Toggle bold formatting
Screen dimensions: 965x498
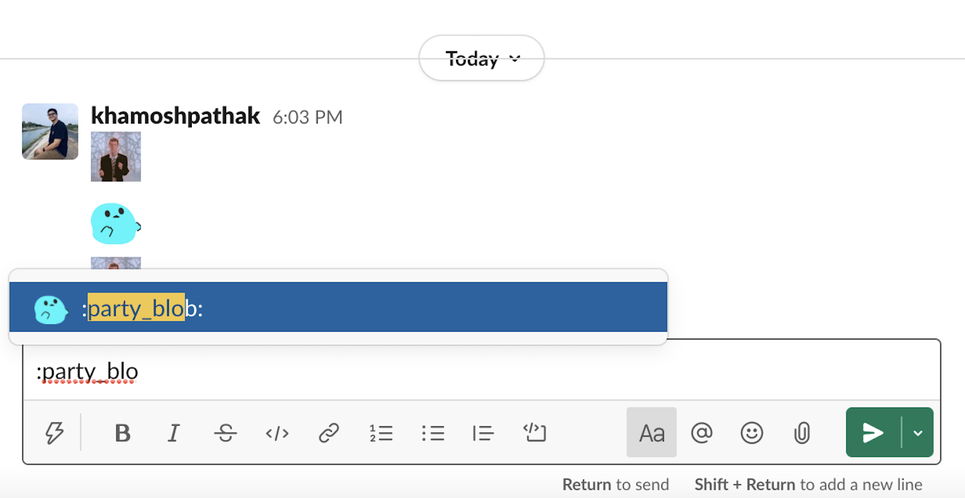pyautogui.click(x=122, y=433)
